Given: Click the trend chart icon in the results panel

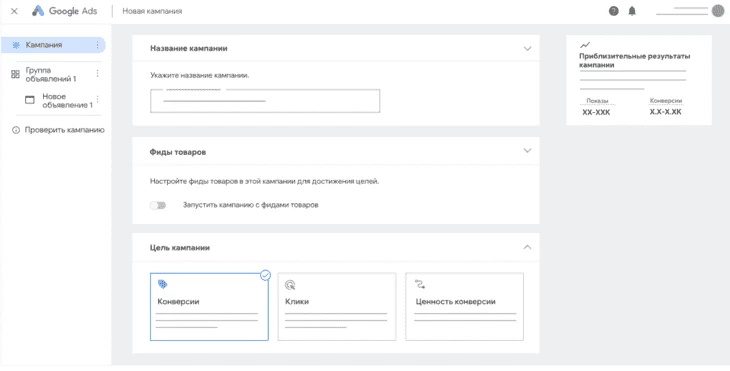Looking at the screenshot, I should [584, 45].
